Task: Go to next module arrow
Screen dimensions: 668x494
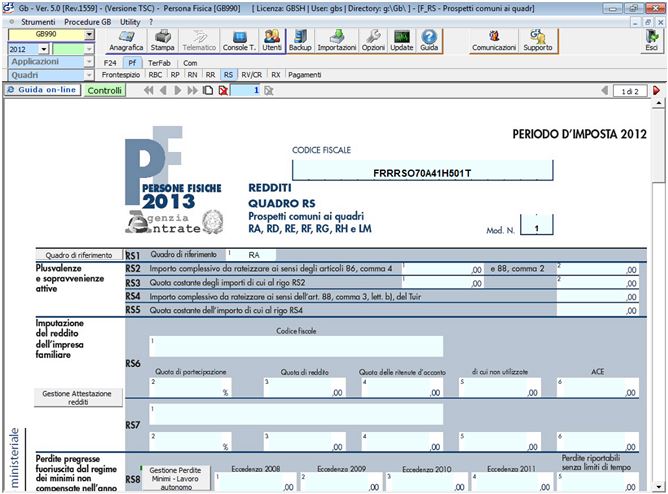Action: [178, 90]
